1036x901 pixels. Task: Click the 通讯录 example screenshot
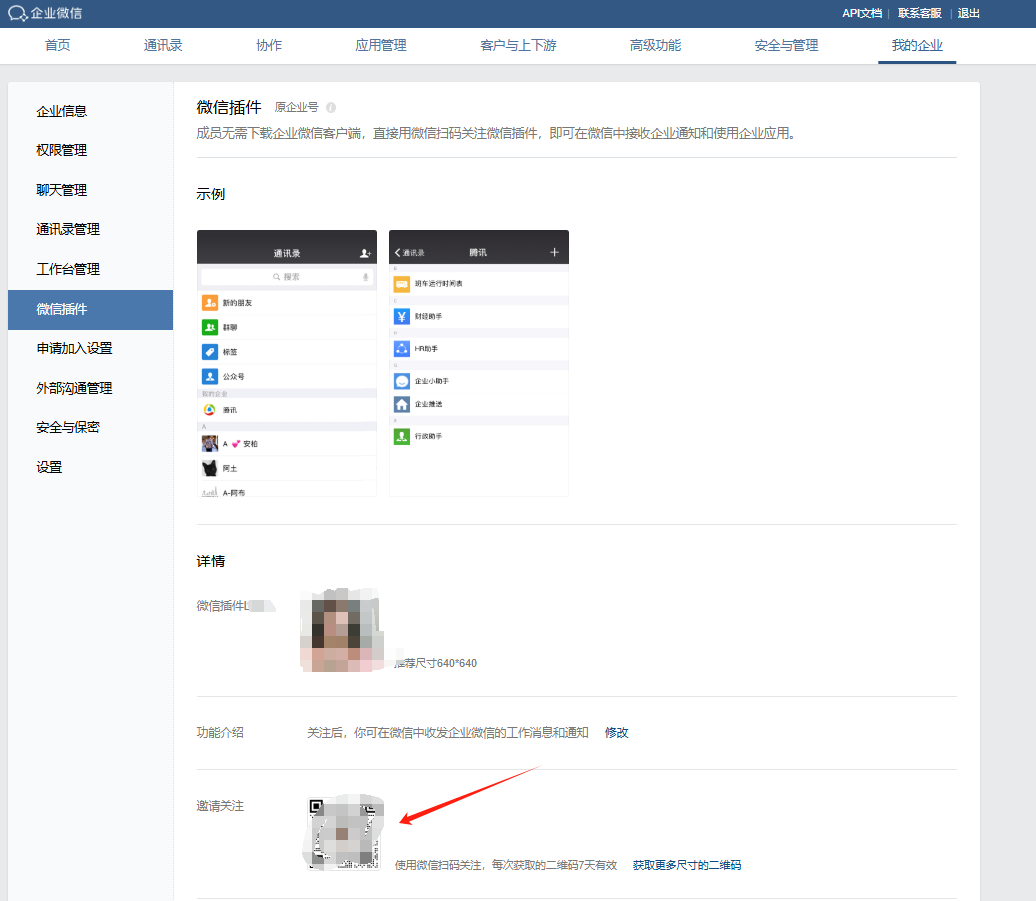point(287,363)
